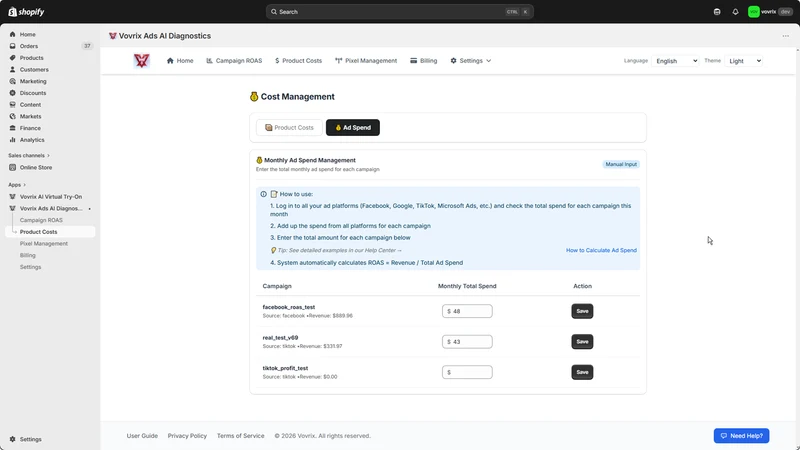Image resolution: width=800 pixels, height=450 pixels.
Task: Open Customers icon in sidebar
Action: coord(12,69)
